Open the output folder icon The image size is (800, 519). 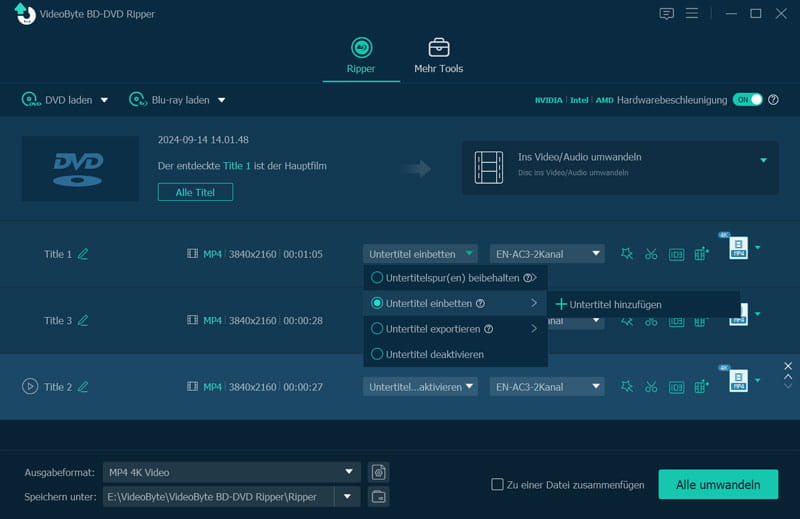coord(378,497)
